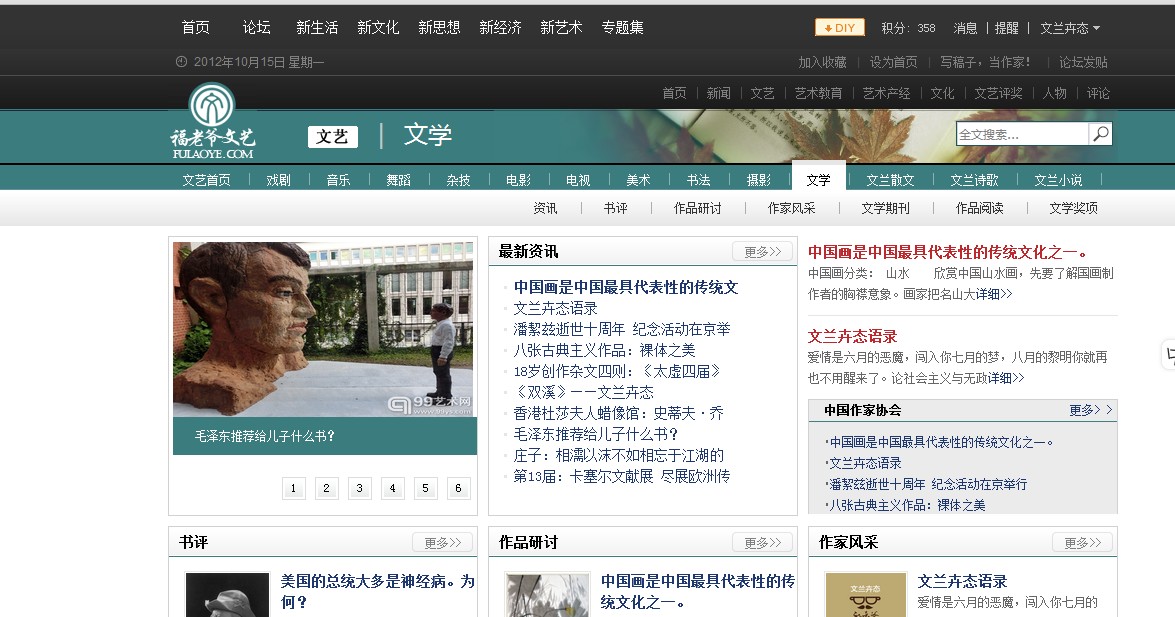
Task: Open the 专题集 menu item
Action: point(622,28)
